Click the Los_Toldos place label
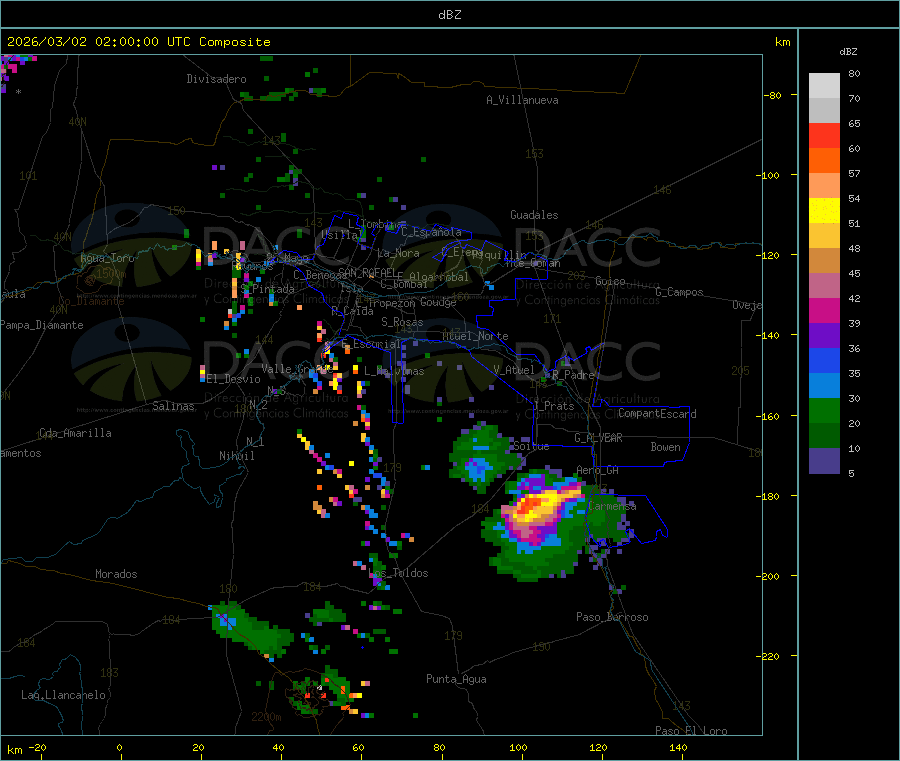 [x=399, y=573]
